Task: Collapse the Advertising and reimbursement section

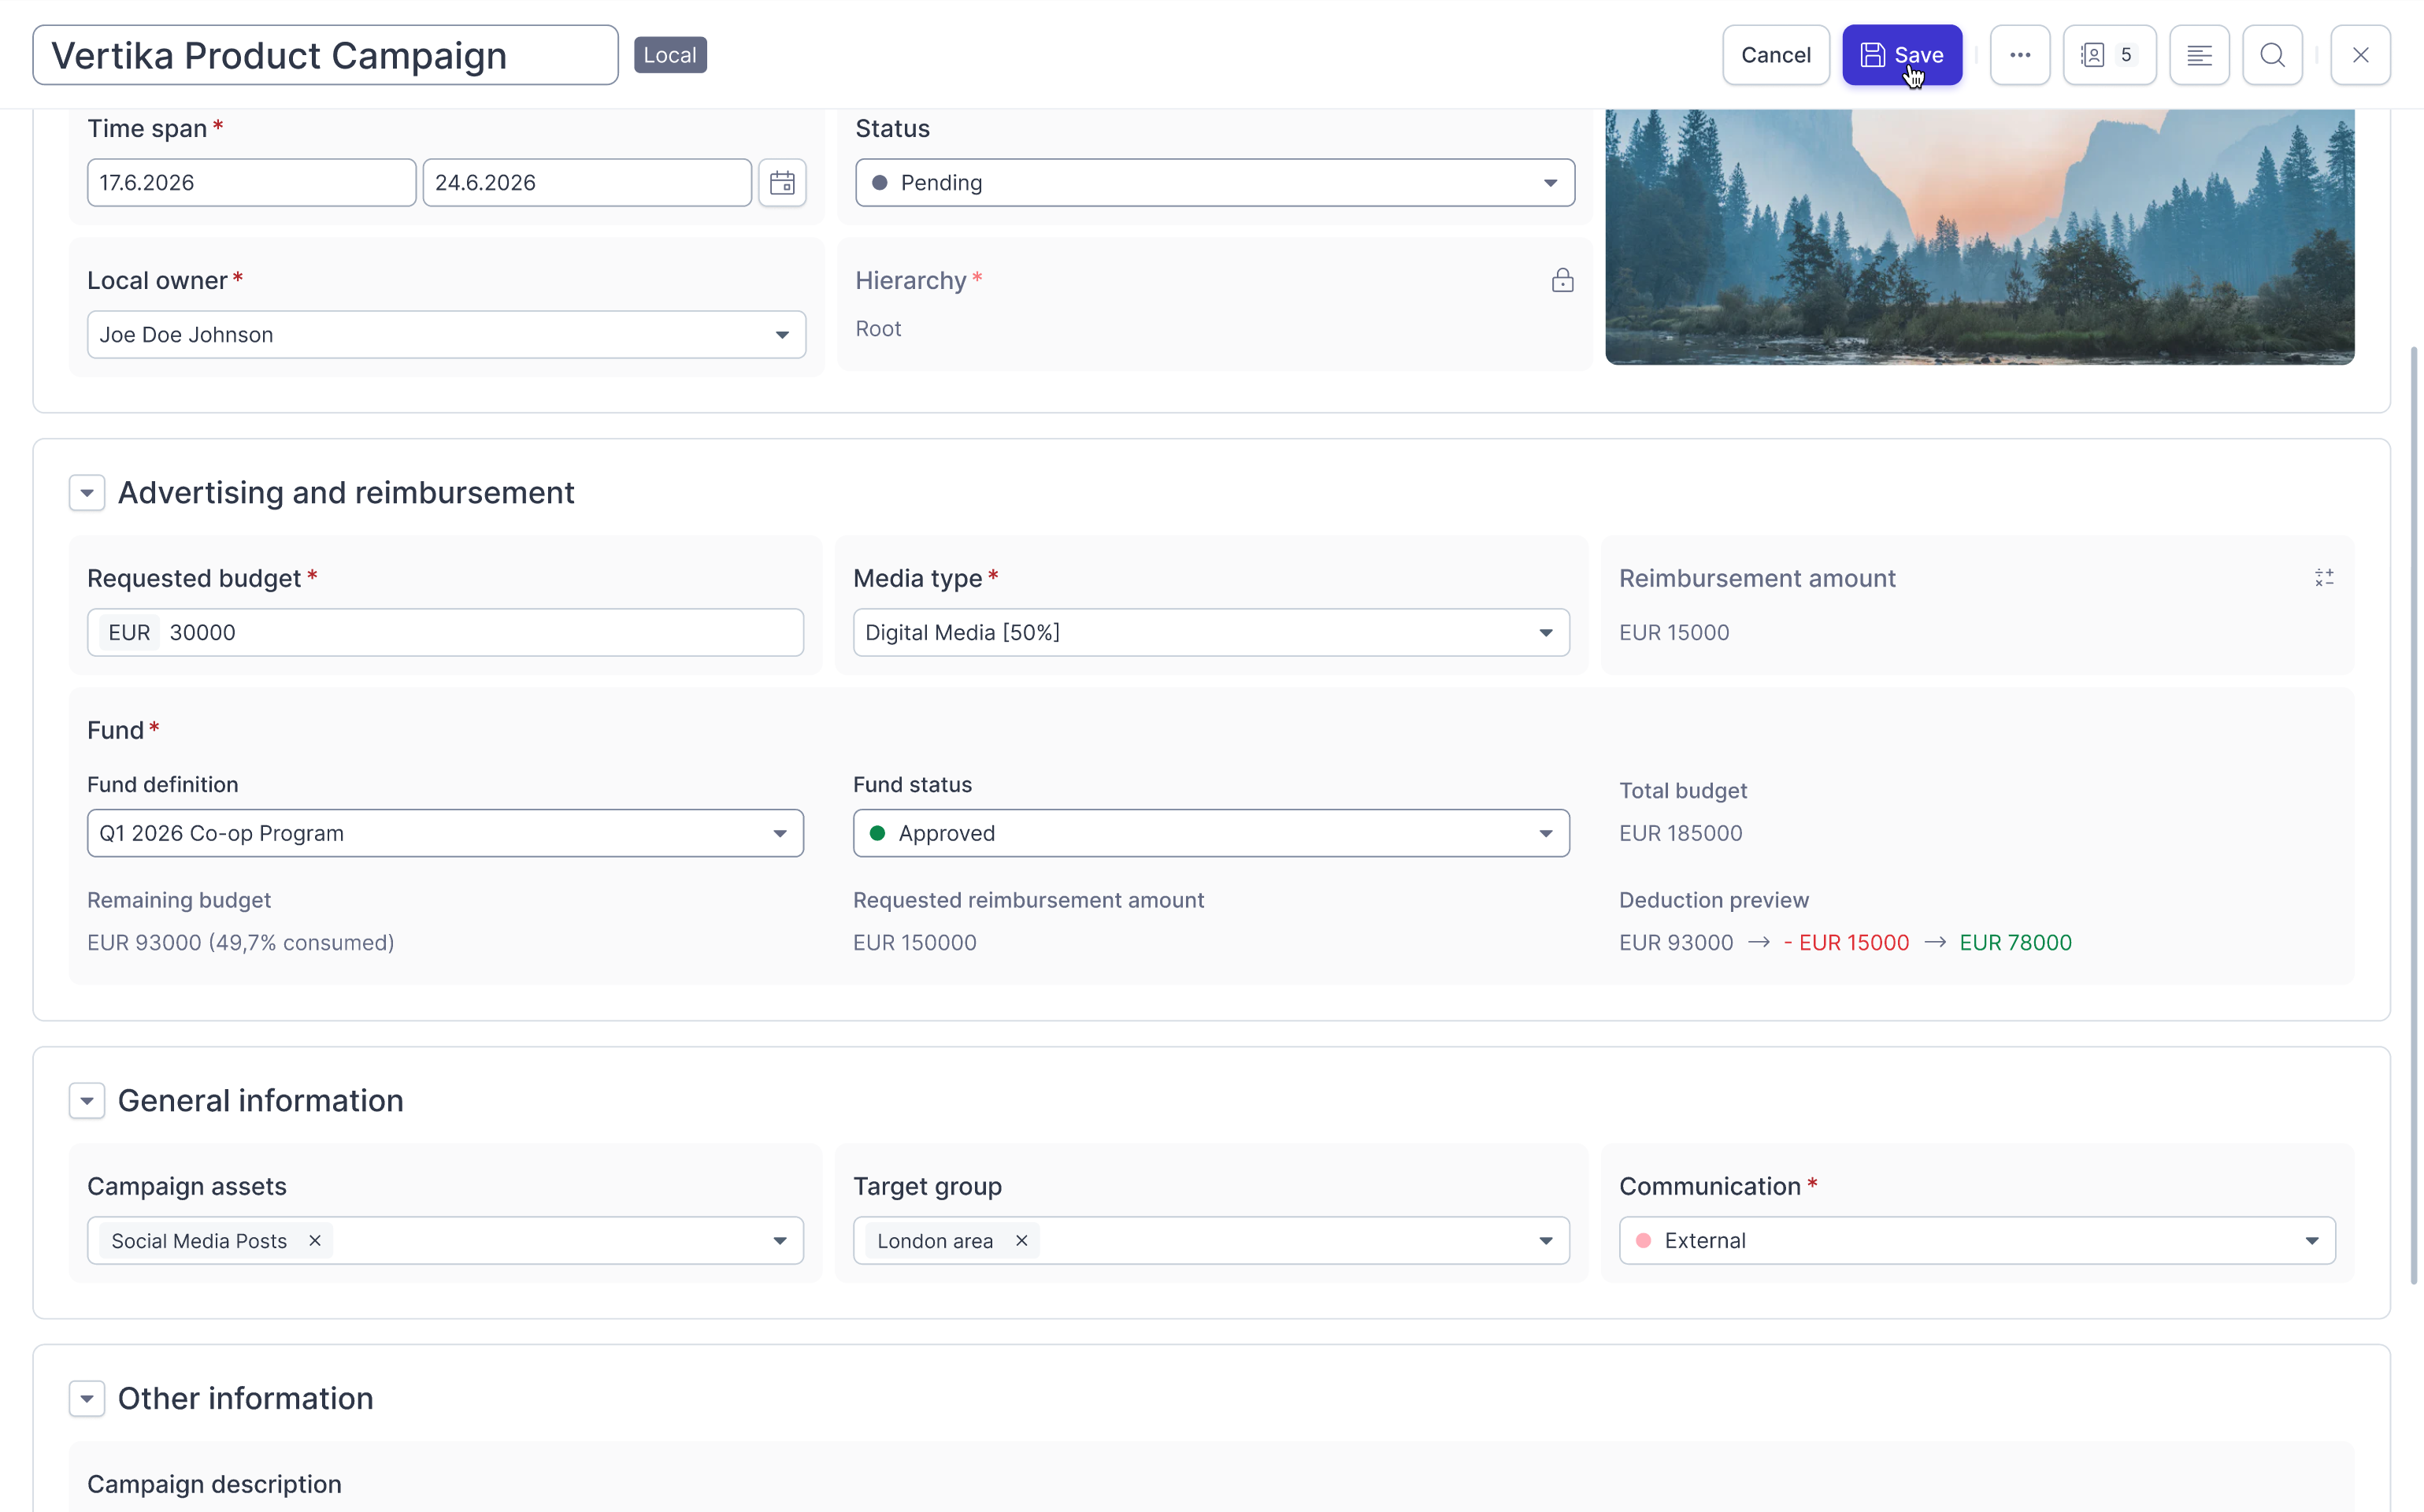Action: click(x=87, y=493)
